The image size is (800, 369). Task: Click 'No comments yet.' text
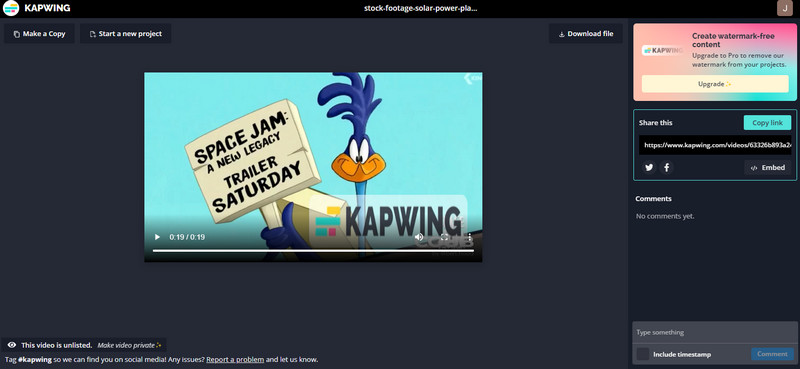tap(665, 216)
